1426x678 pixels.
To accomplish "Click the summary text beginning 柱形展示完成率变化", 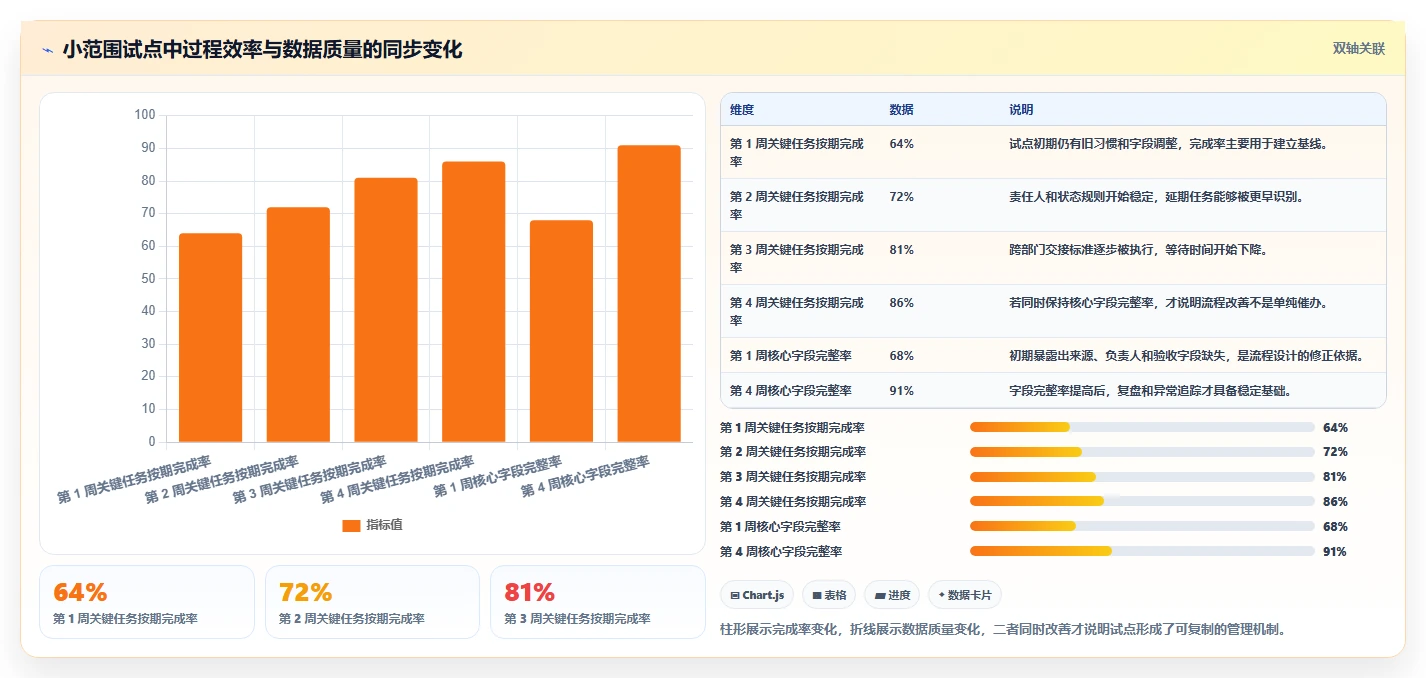I will click(1003, 630).
